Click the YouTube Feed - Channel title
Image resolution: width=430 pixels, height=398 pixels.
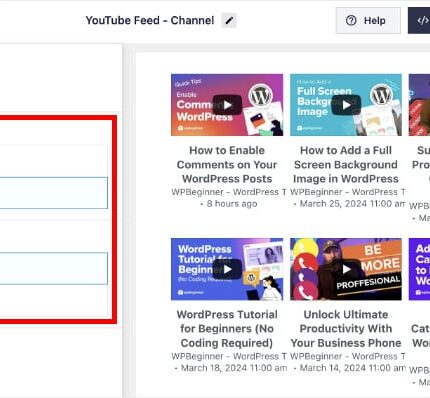(150, 21)
